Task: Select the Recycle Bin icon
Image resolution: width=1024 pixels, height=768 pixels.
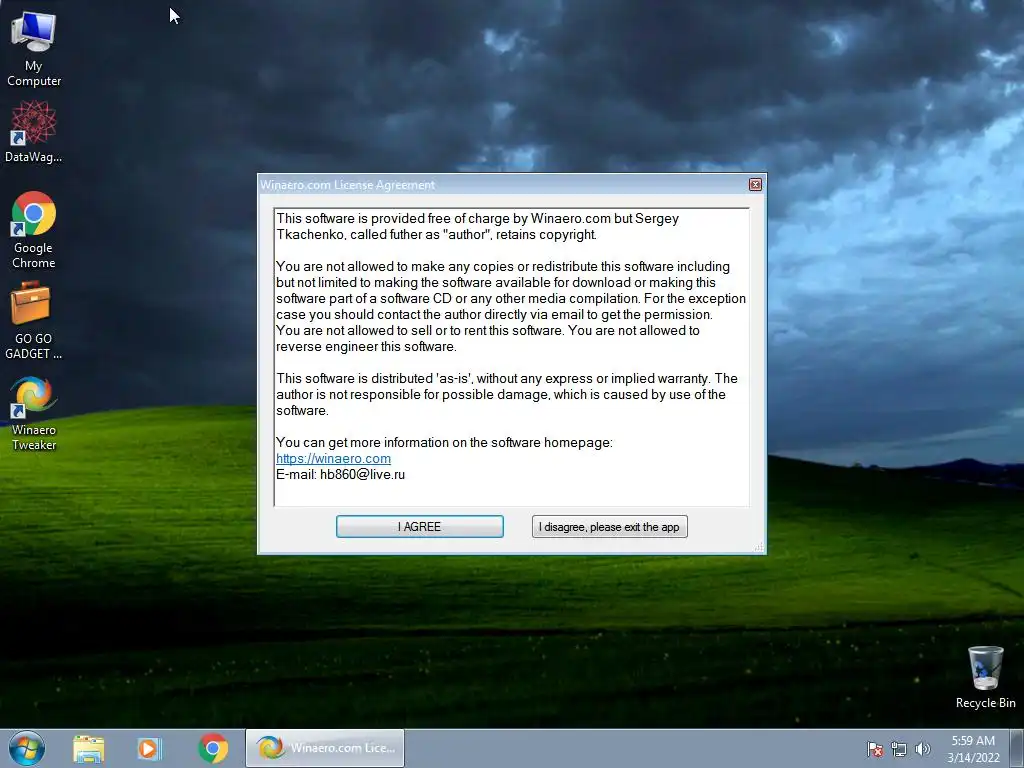Action: (985, 677)
